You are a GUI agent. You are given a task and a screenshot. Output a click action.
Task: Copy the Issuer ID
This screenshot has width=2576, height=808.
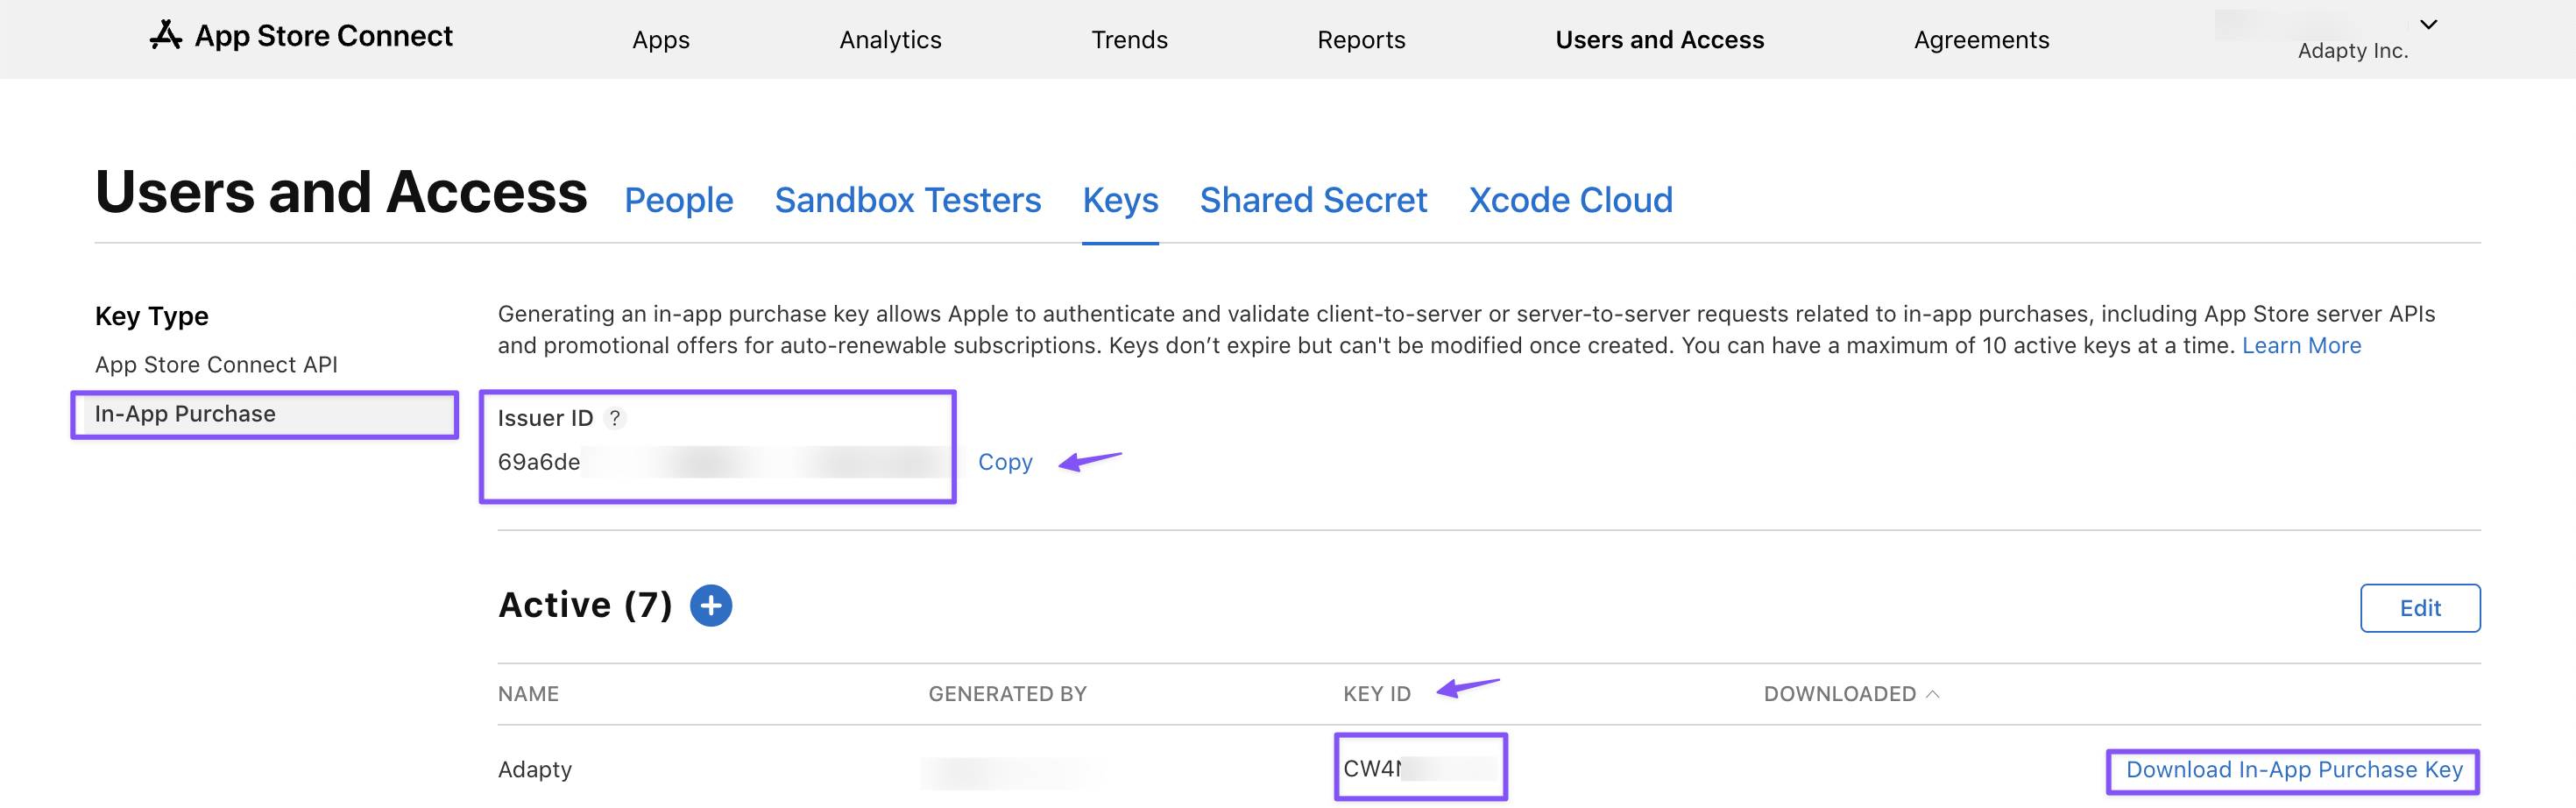[x=1004, y=462]
